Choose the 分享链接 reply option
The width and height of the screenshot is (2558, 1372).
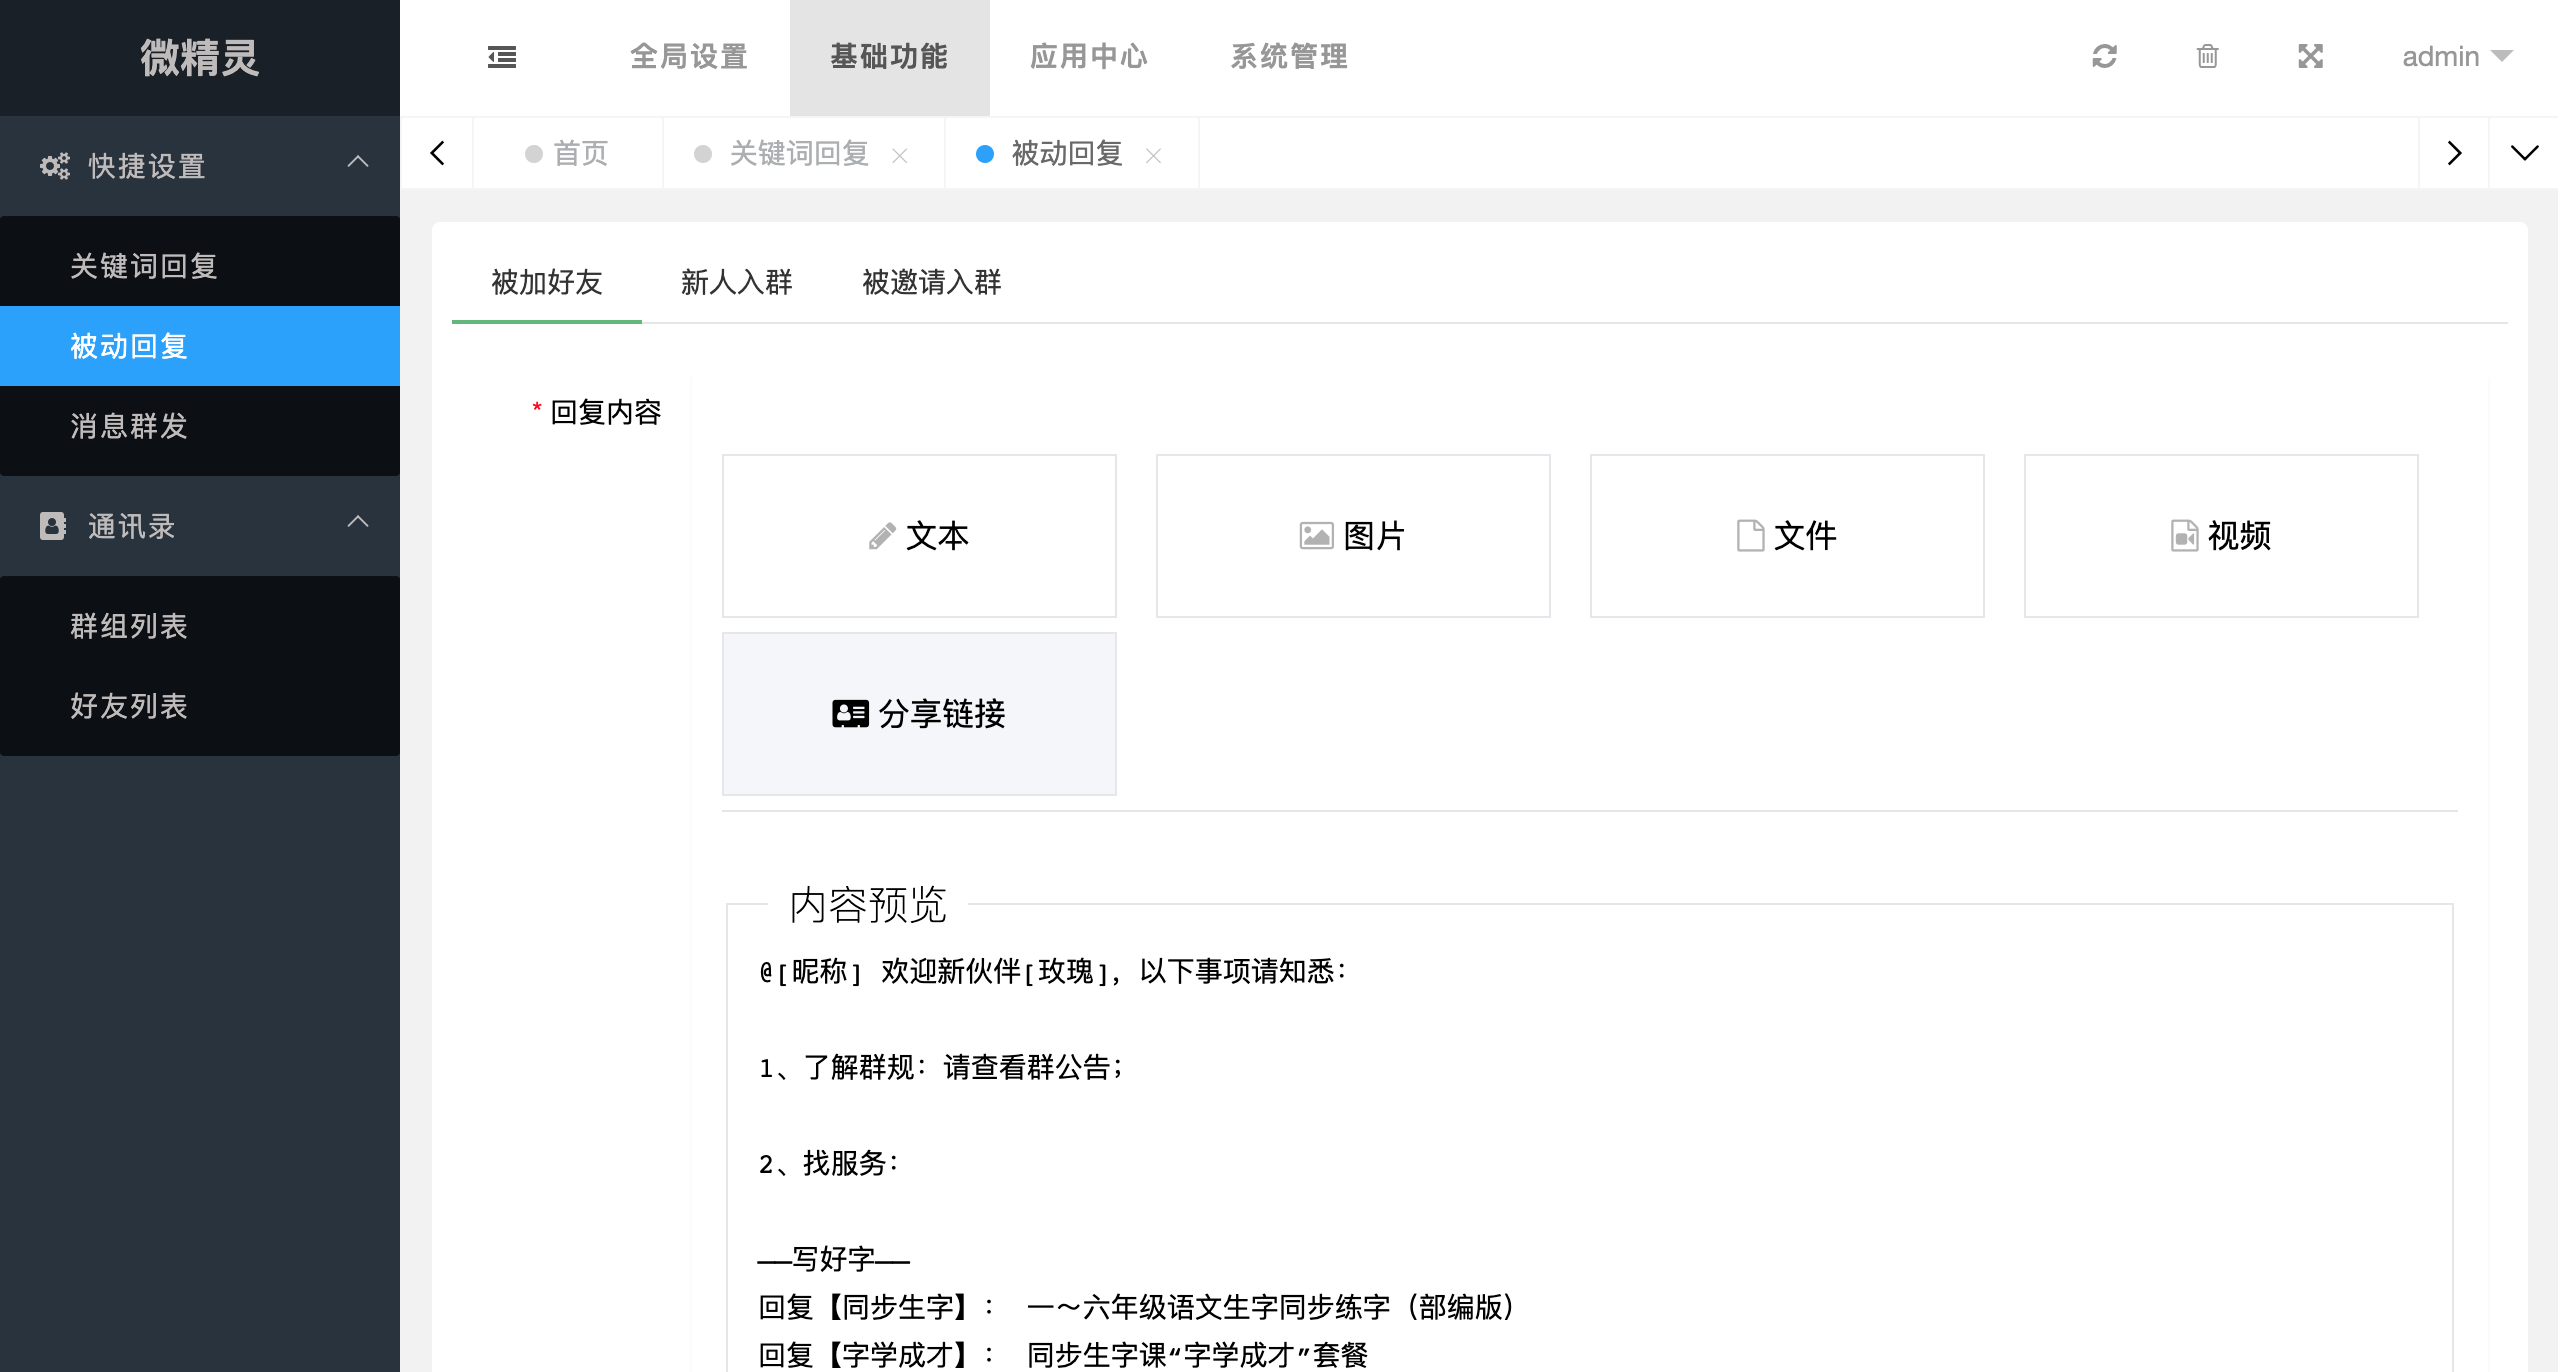pos(919,714)
